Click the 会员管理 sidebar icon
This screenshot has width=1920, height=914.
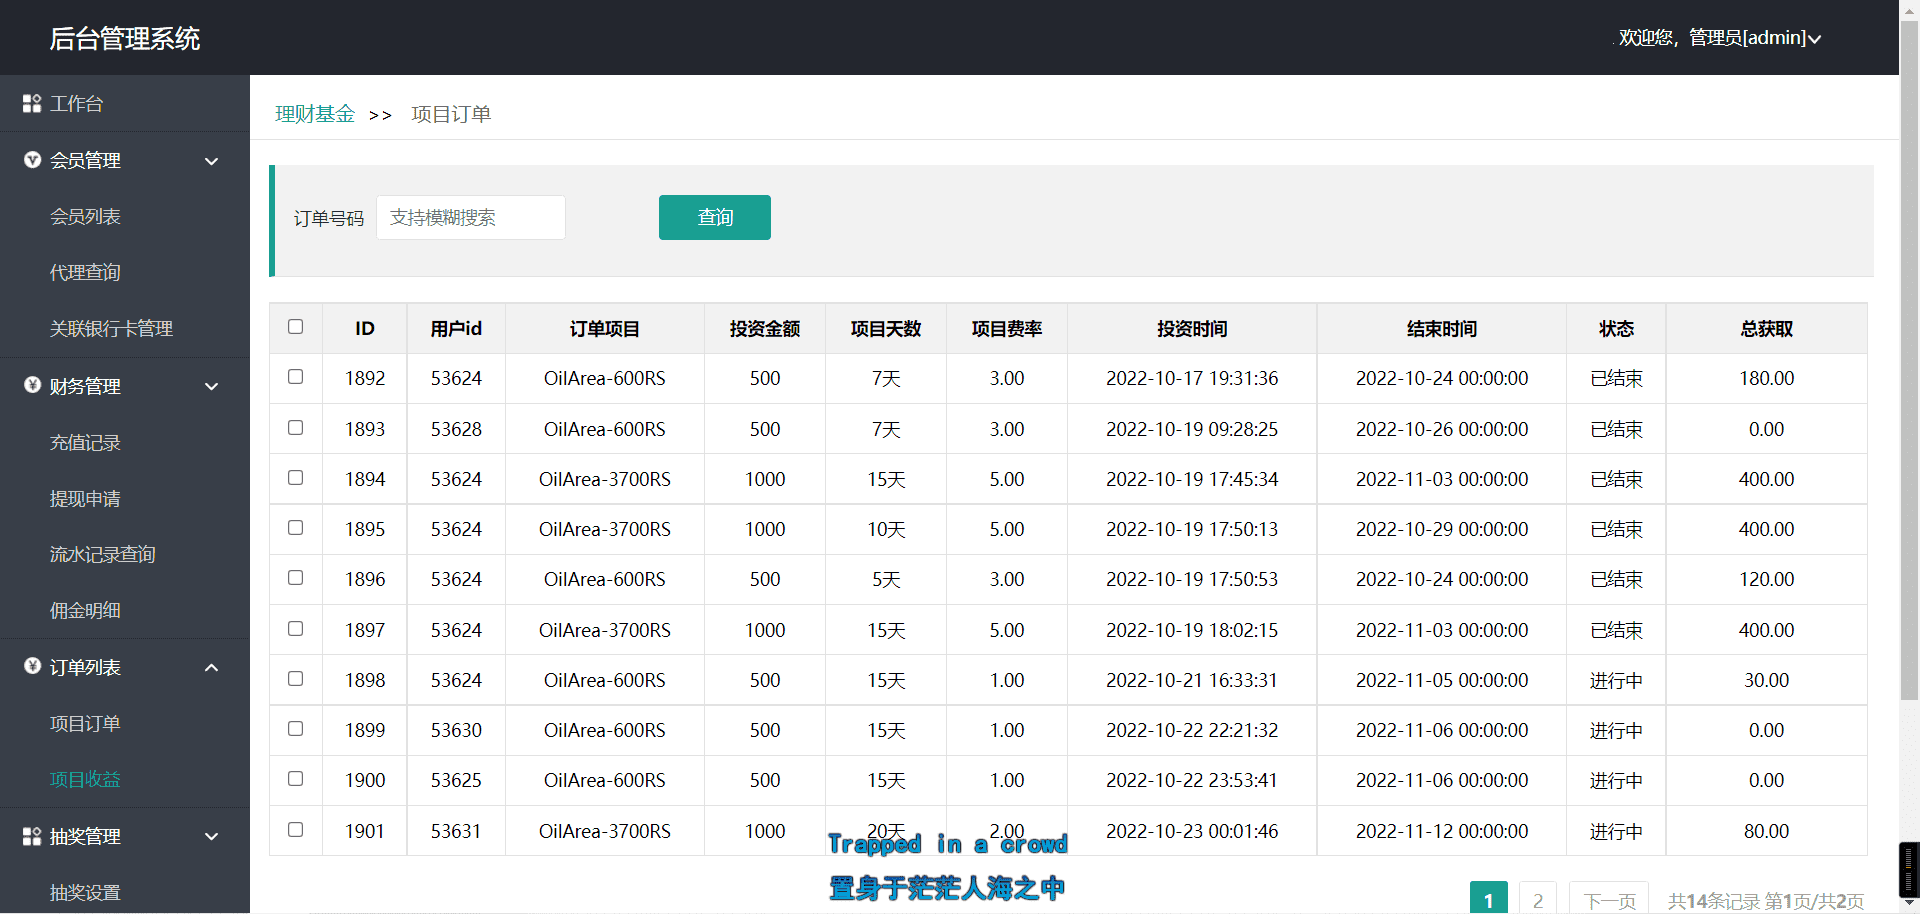pyautogui.click(x=32, y=160)
